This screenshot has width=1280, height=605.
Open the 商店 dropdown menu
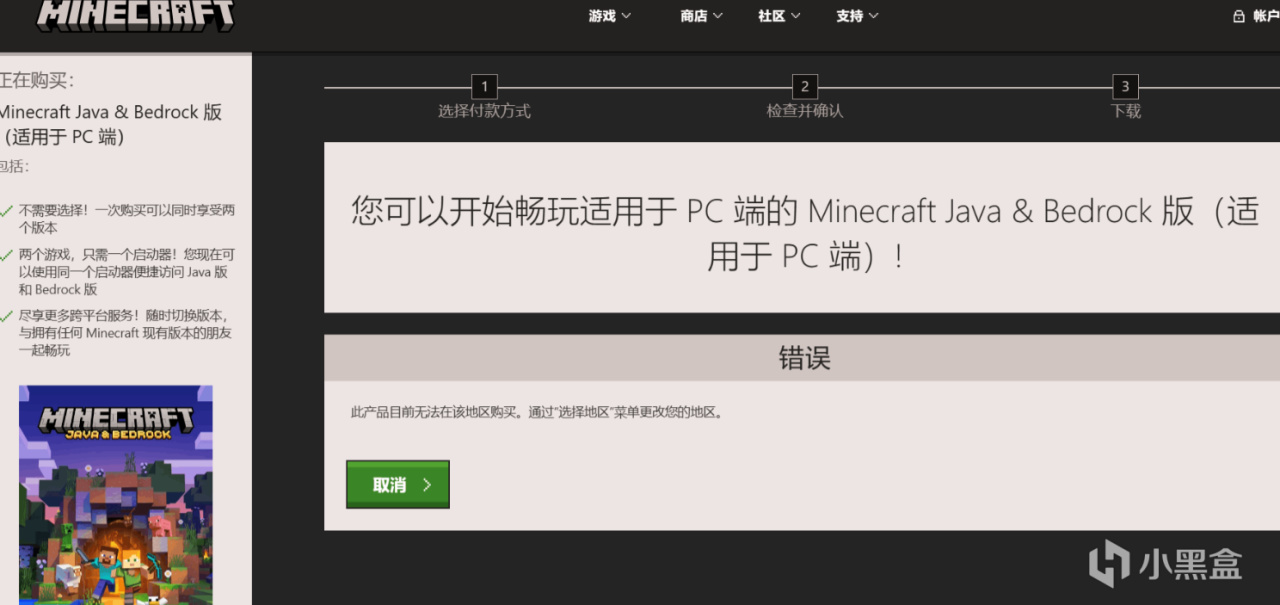pyautogui.click(x=701, y=16)
